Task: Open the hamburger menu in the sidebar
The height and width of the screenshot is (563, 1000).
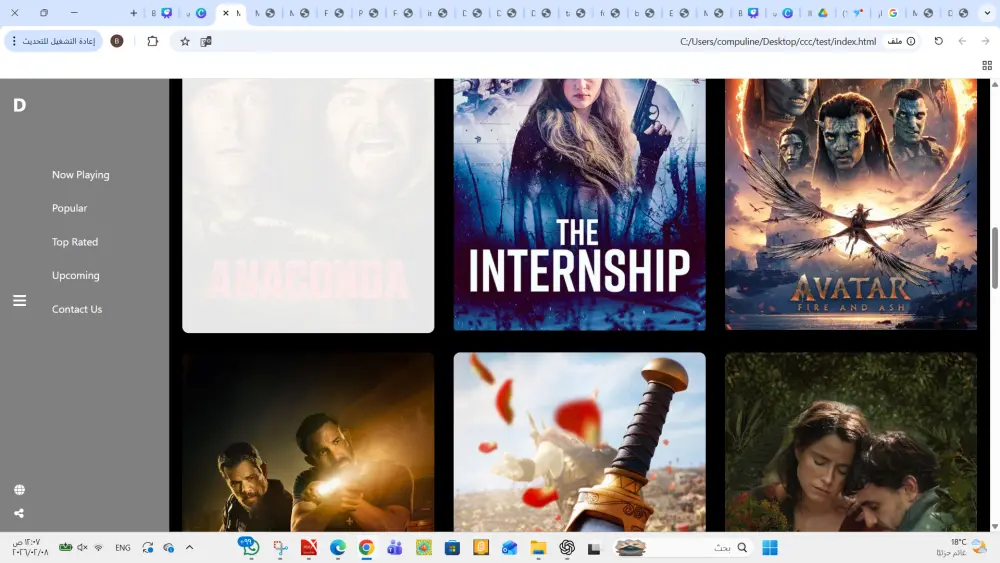Action: (x=20, y=300)
